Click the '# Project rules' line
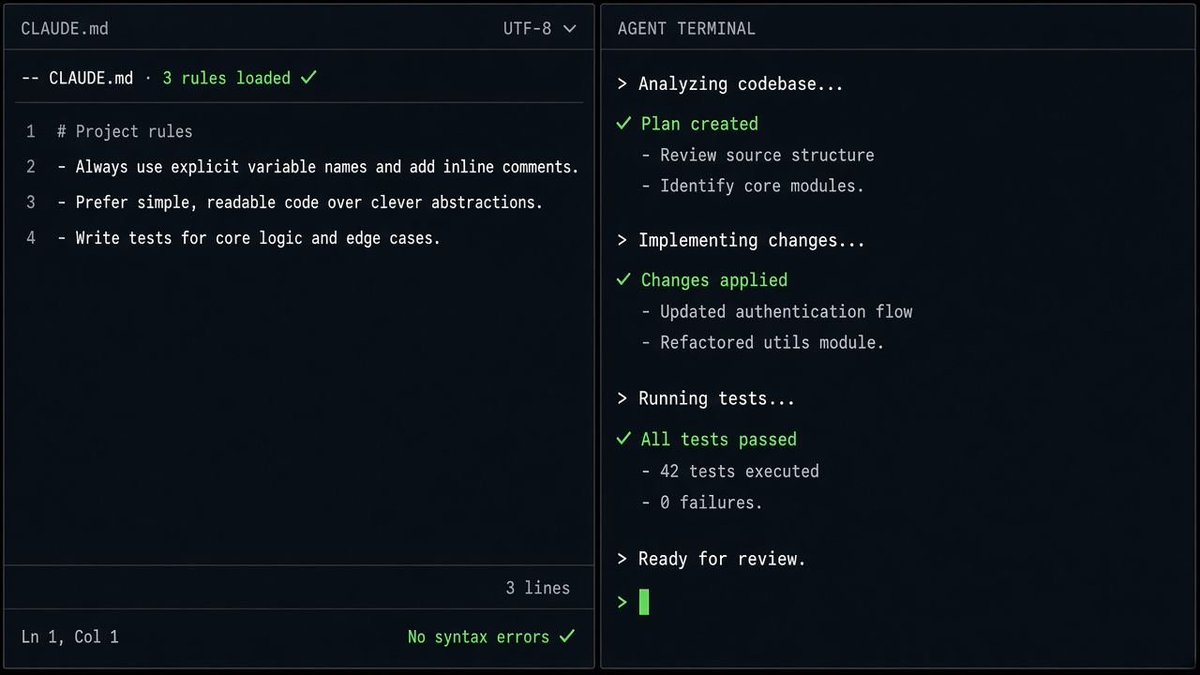 point(125,131)
